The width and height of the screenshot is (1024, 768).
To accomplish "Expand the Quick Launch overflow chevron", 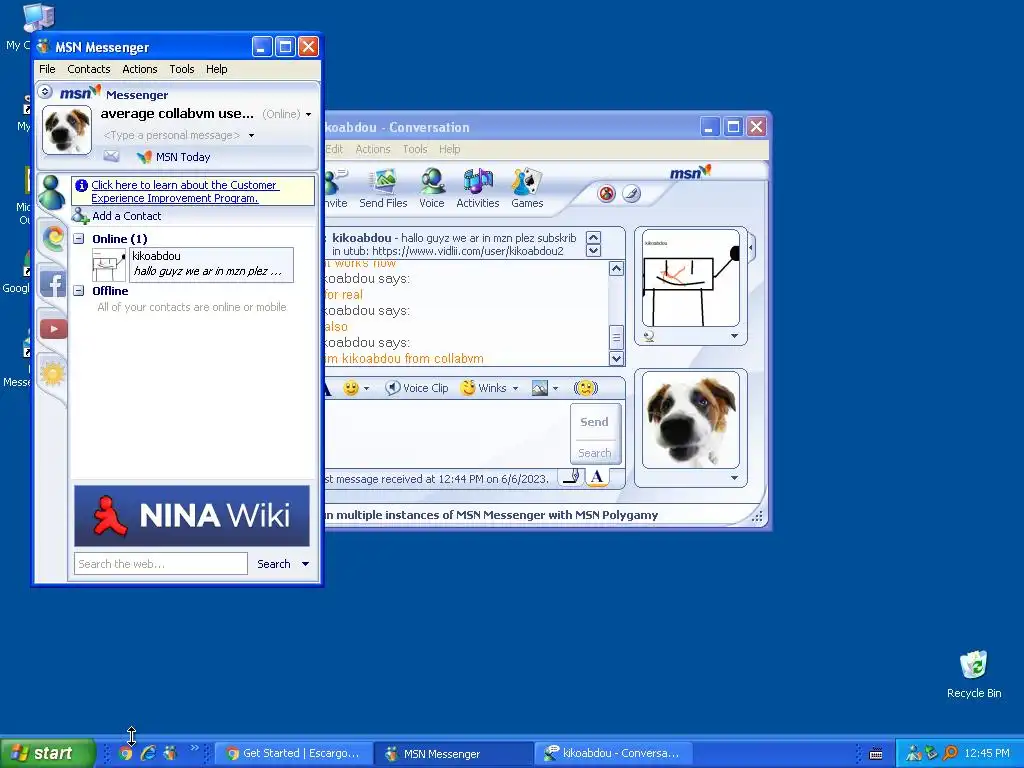I will (194, 748).
